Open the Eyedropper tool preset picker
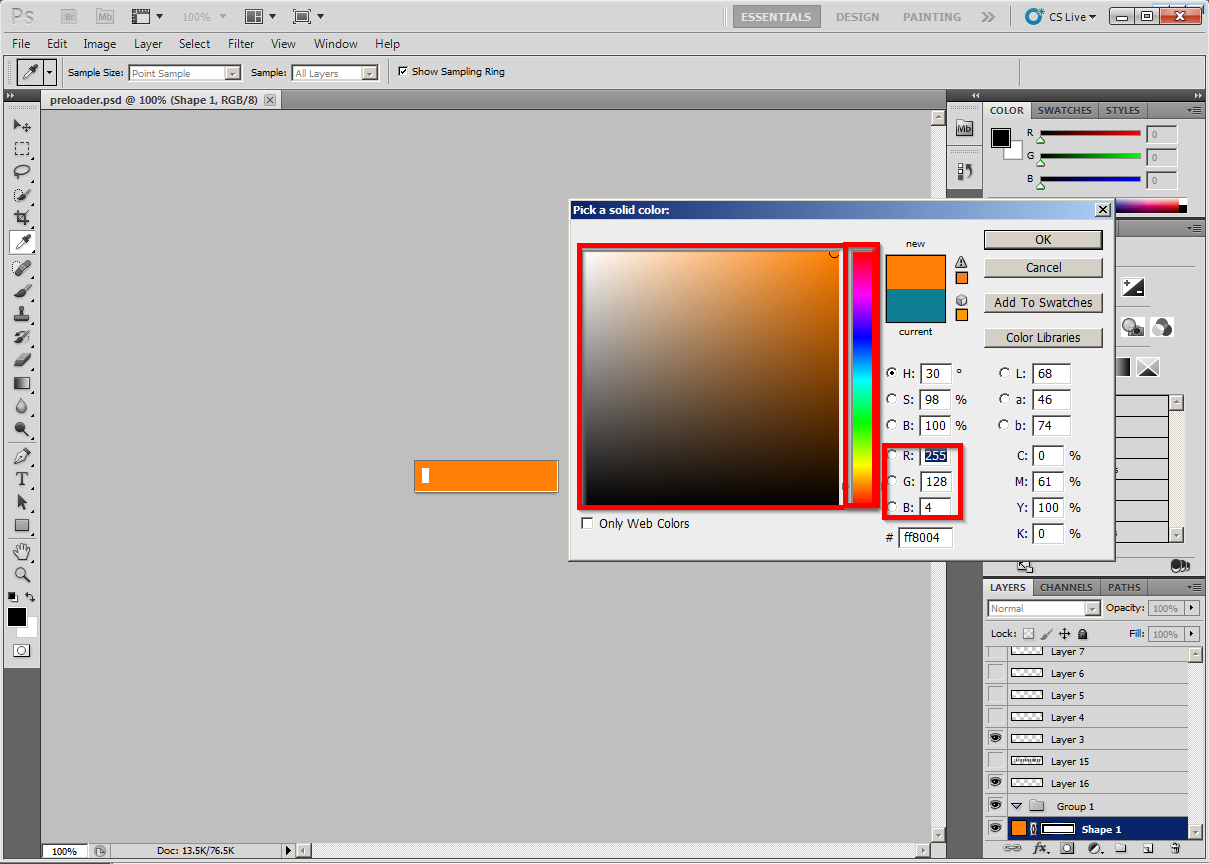 pyautogui.click(x=49, y=72)
